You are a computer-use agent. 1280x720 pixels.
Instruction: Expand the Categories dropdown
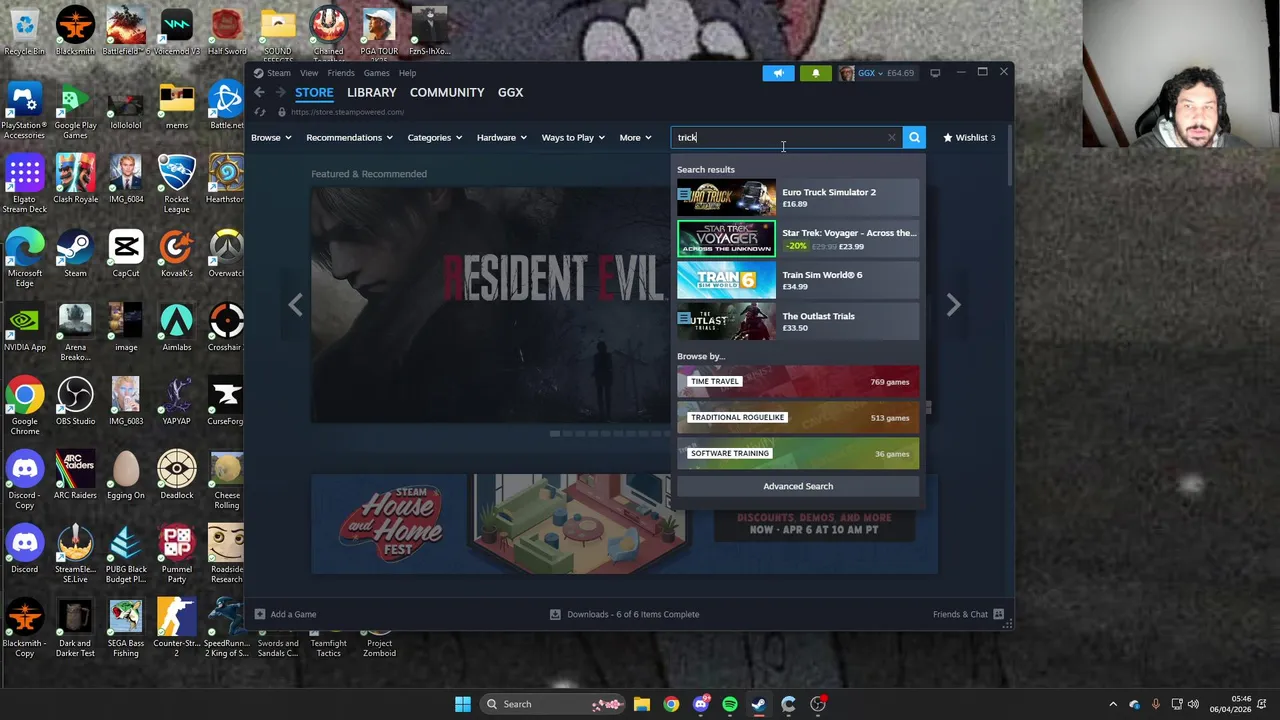click(434, 138)
